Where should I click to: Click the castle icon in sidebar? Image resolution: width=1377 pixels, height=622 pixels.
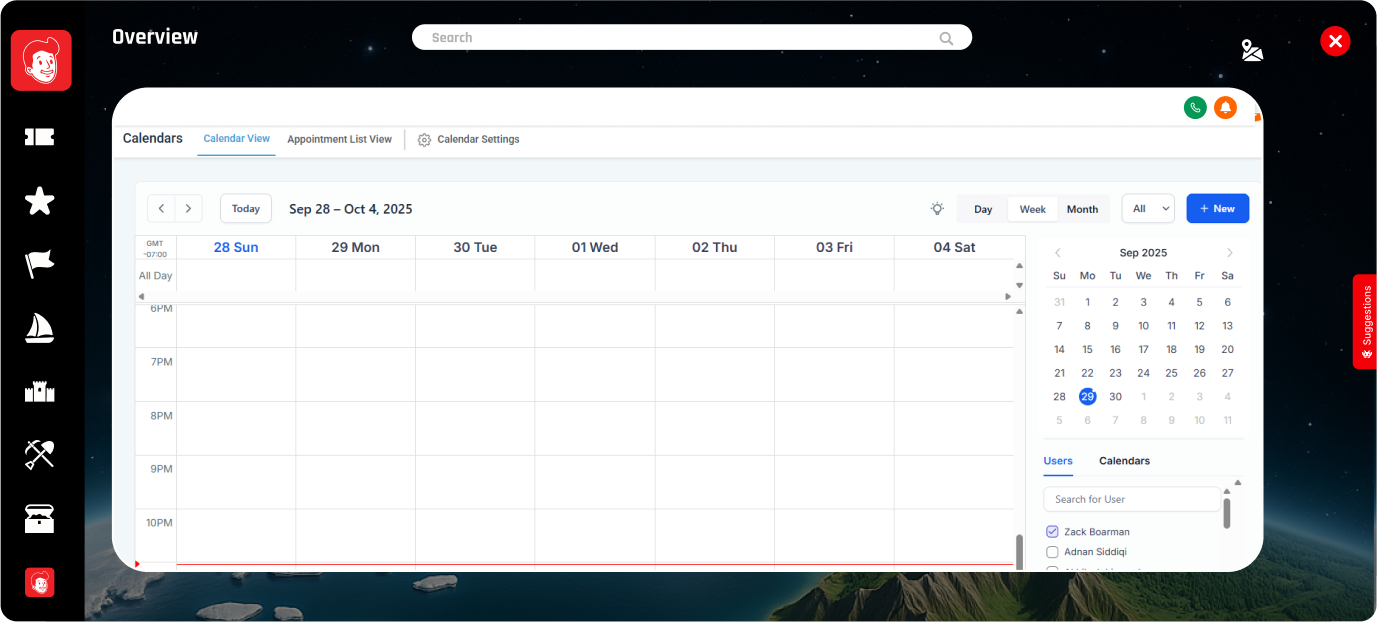tap(40, 391)
